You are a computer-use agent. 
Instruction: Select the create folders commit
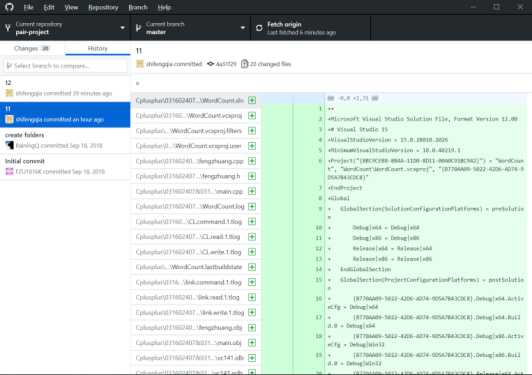pyautogui.click(x=65, y=140)
